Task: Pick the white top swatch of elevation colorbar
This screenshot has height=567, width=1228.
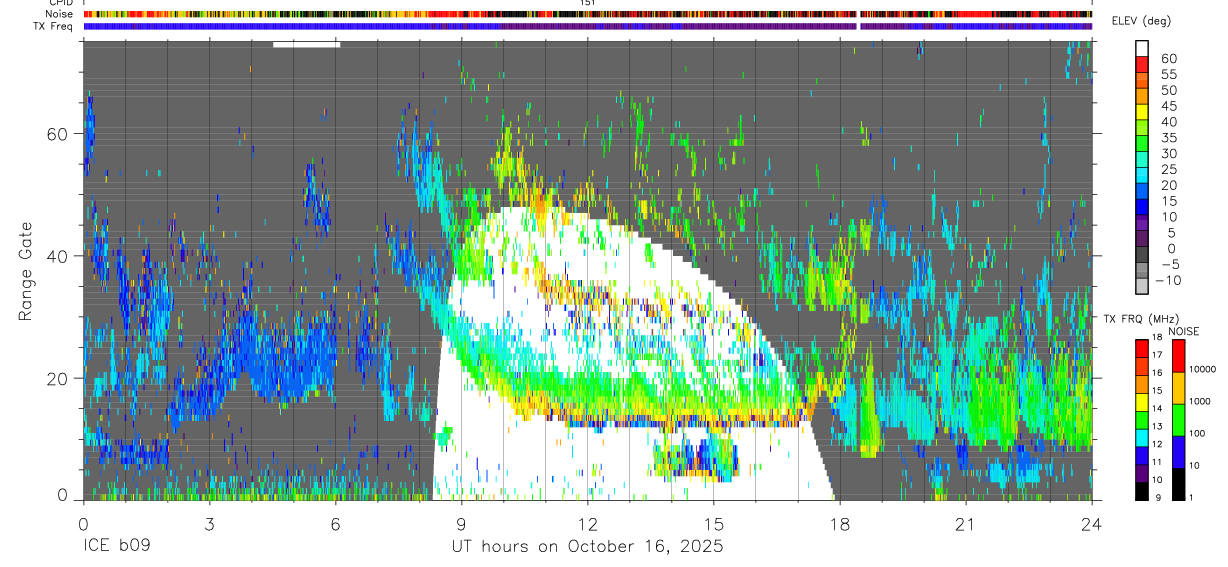Action: [x=1142, y=49]
